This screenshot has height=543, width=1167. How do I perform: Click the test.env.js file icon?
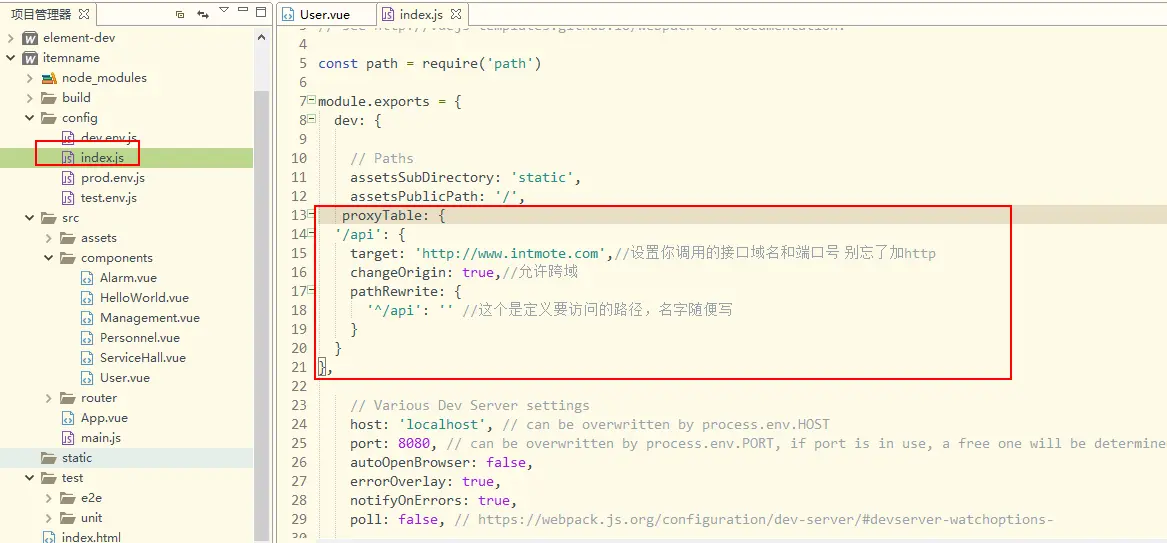(68, 199)
